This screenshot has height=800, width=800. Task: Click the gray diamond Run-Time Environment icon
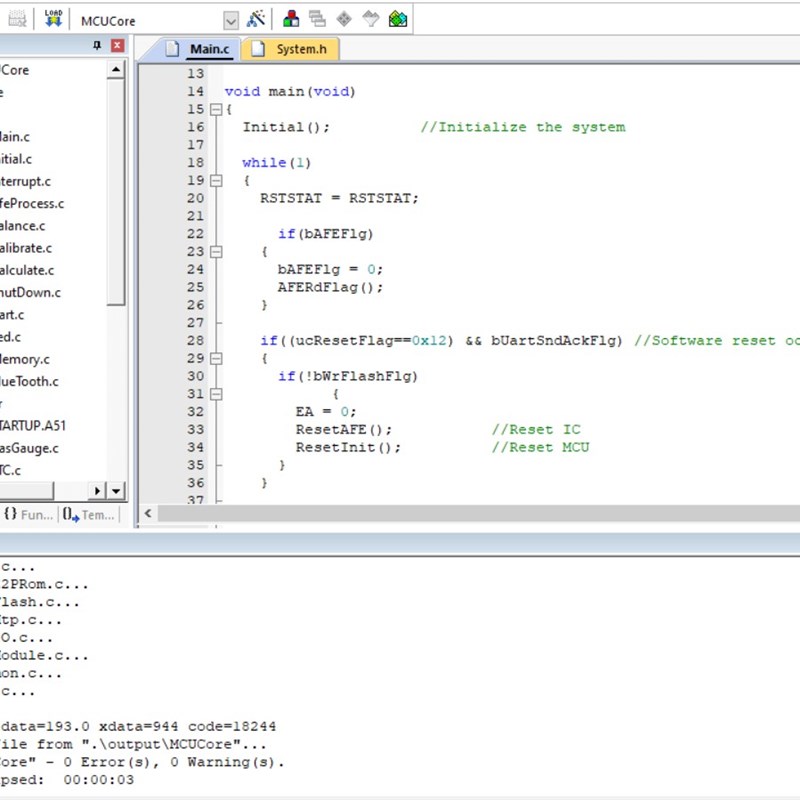click(344, 19)
